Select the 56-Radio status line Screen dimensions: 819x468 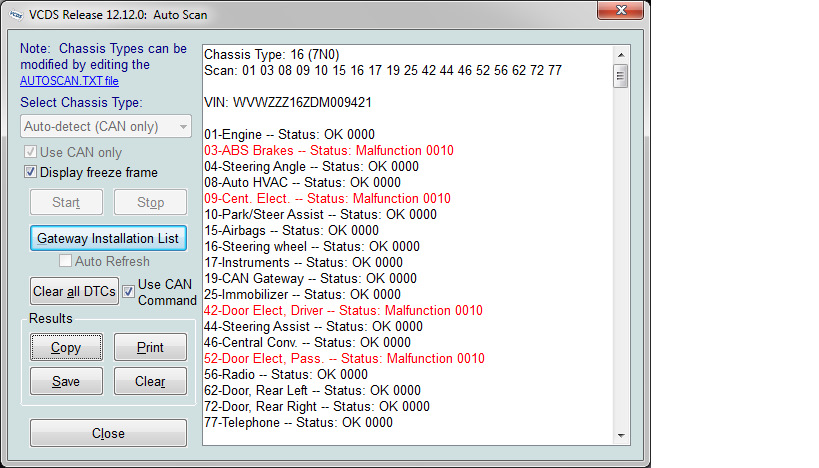coord(286,375)
